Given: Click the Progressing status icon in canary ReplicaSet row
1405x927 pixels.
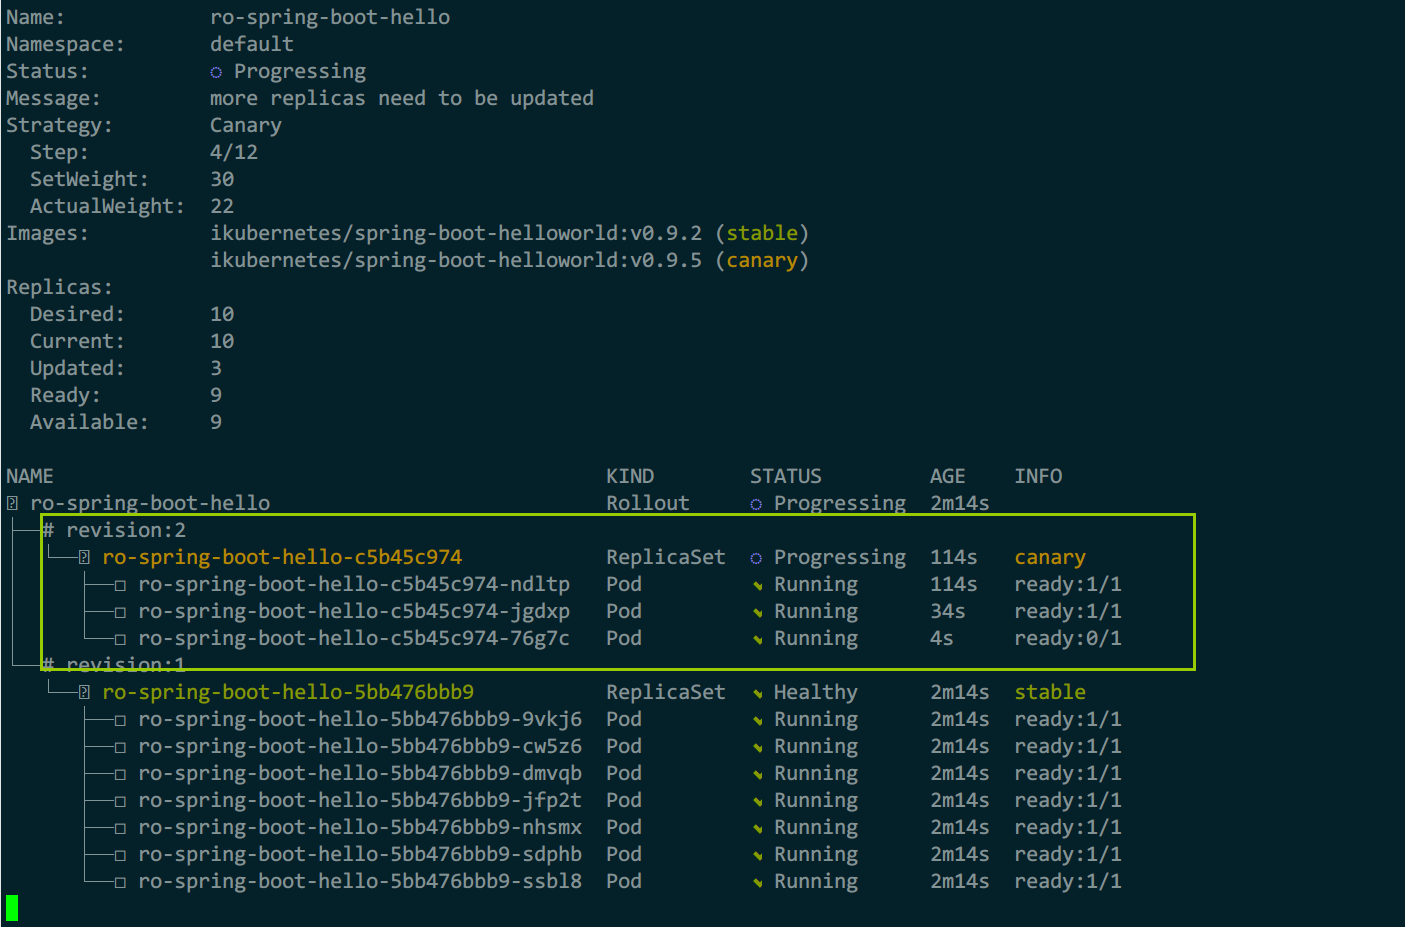Looking at the screenshot, I should [x=756, y=558].
